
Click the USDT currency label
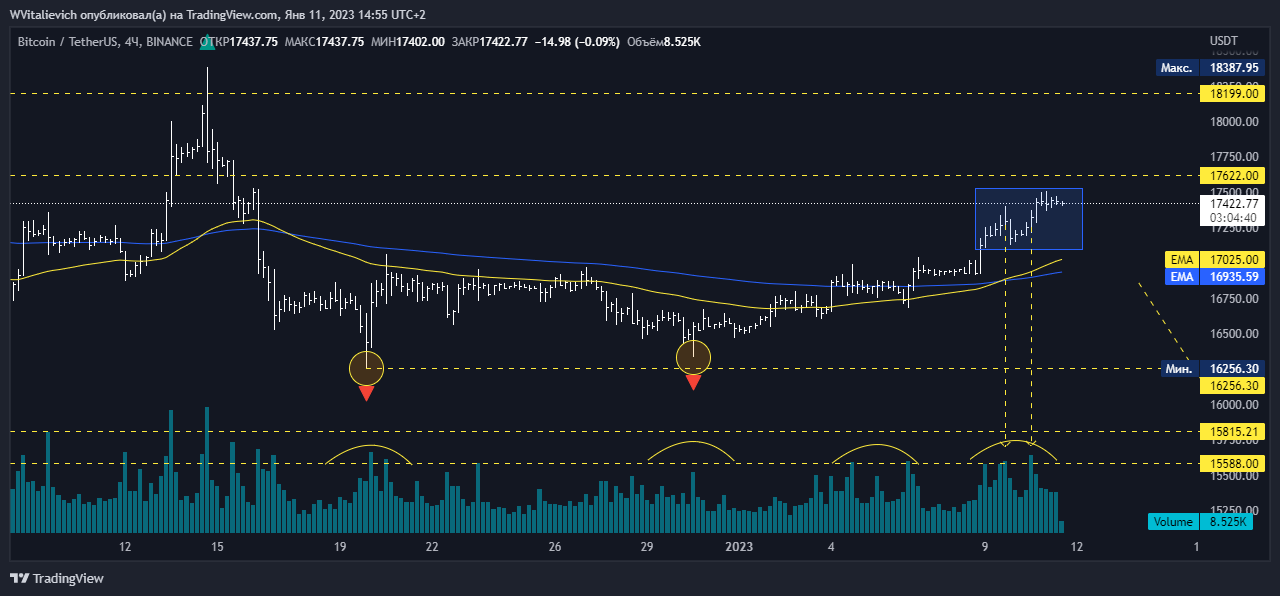(1224, 41)
